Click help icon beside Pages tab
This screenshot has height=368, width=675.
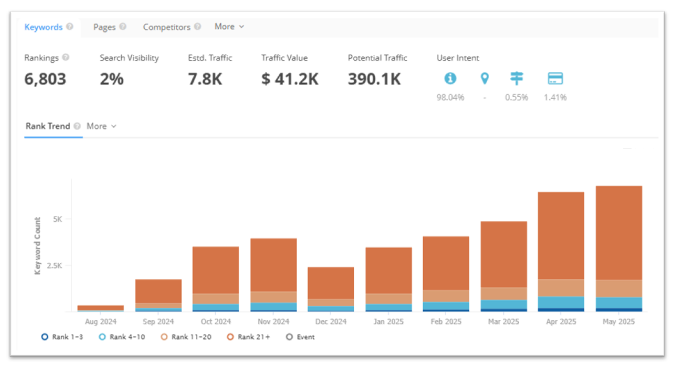(x=123, y=26)
